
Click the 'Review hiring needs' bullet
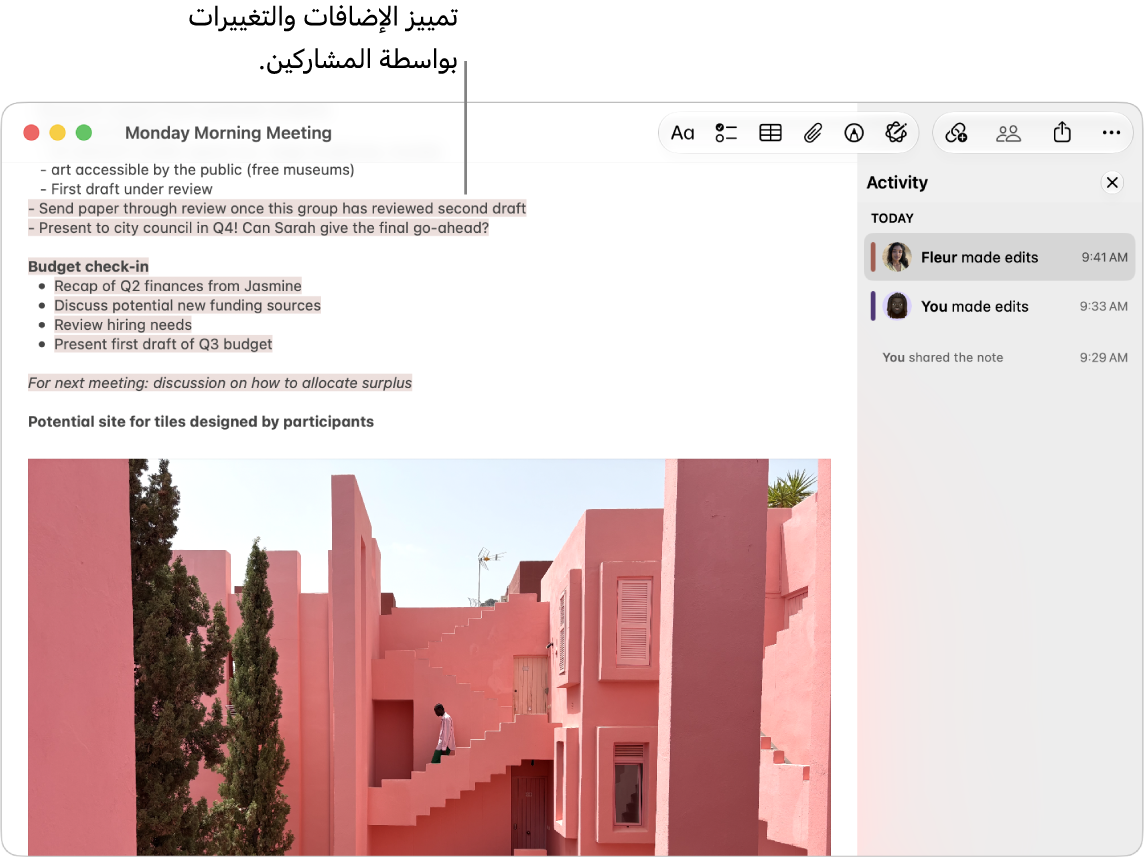coord(123,325)
